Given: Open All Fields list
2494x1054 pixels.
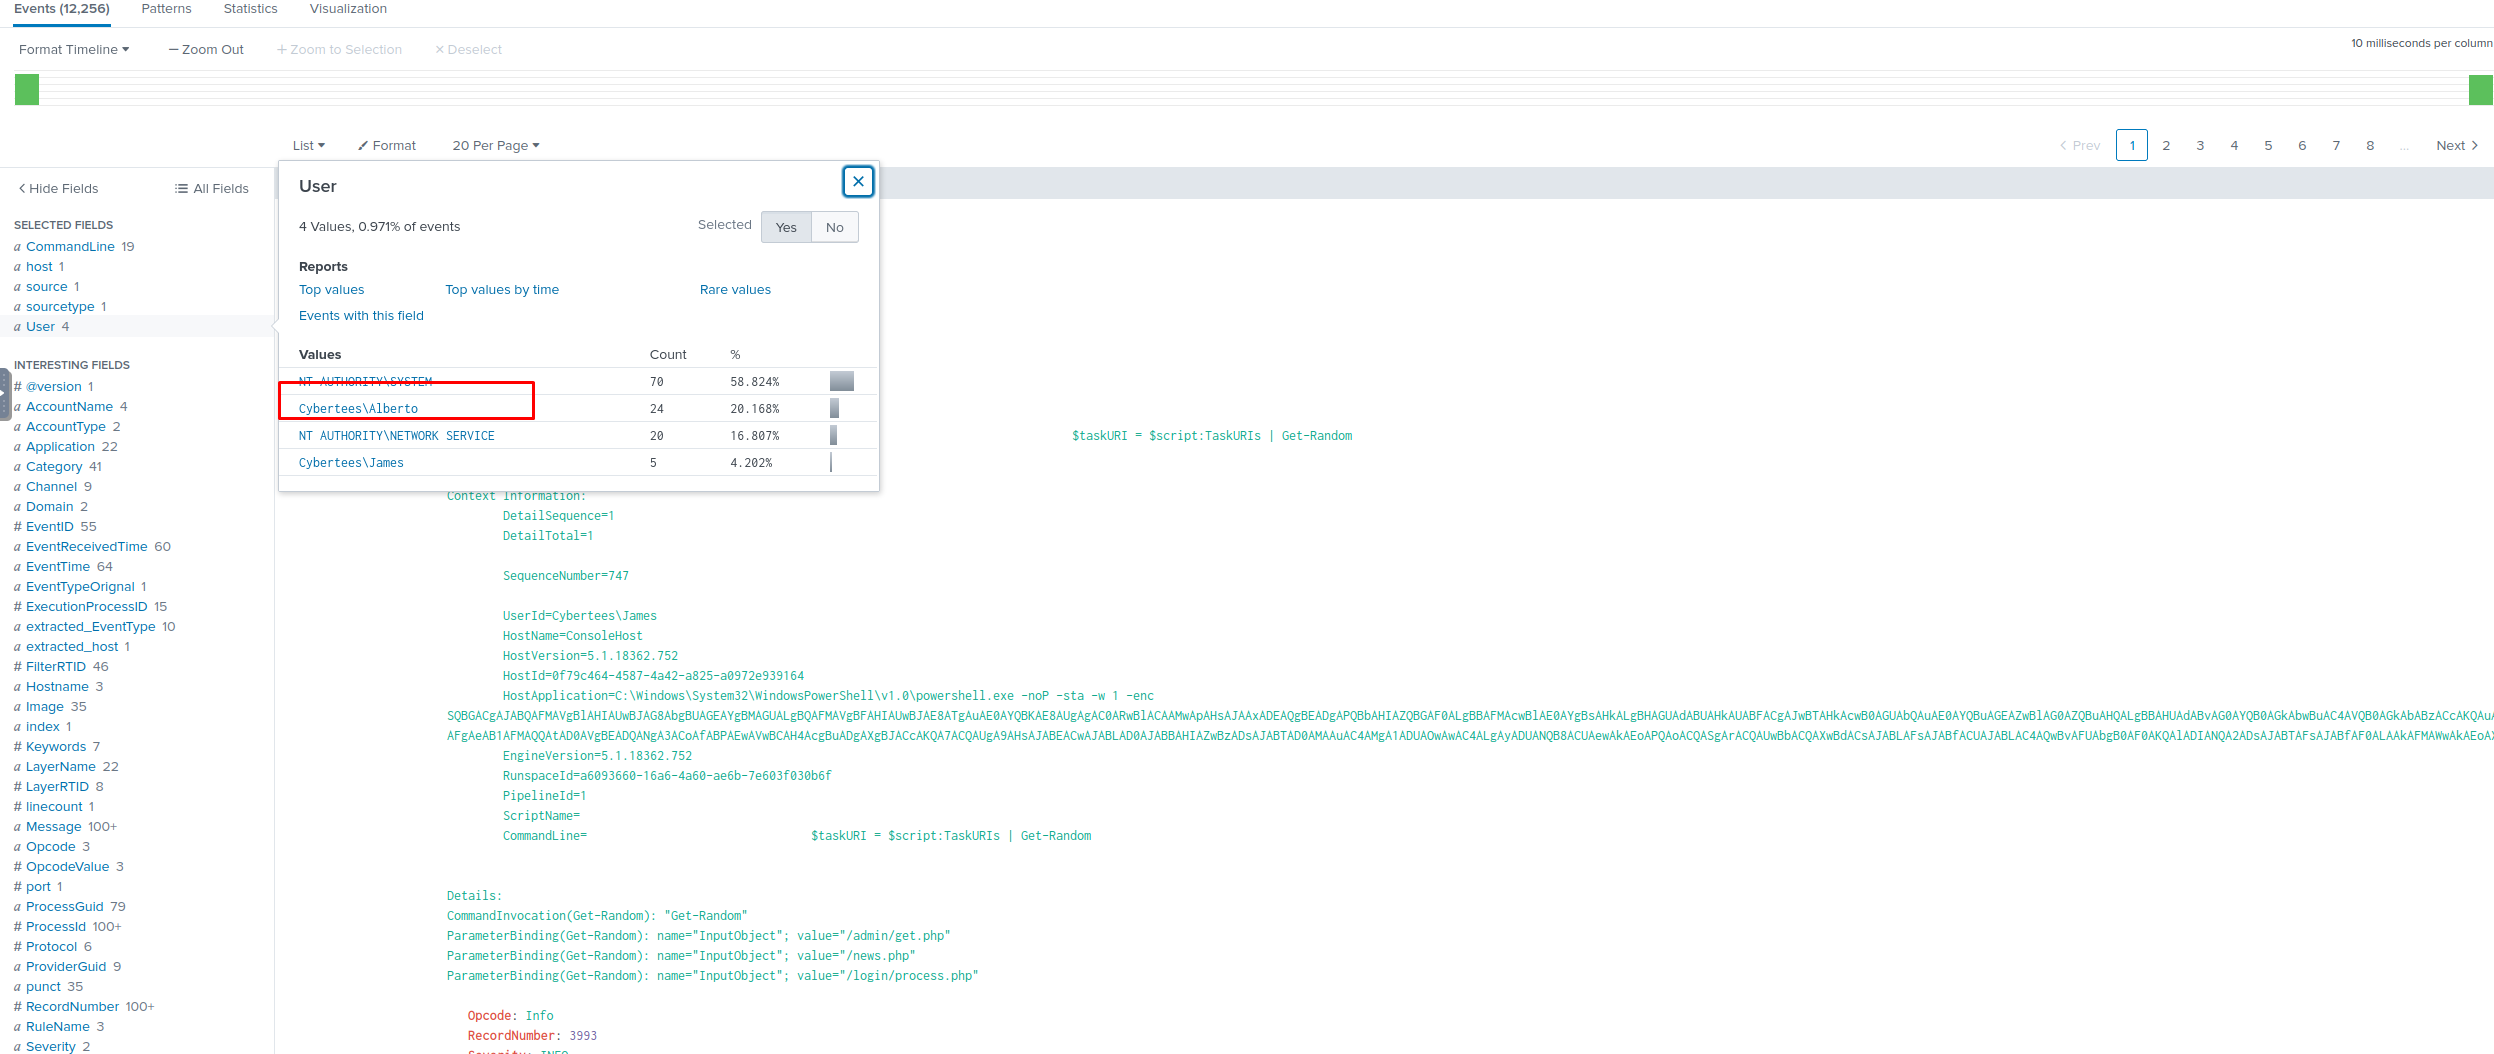Looking at the screenshot, I should click(x=211, y=189).
